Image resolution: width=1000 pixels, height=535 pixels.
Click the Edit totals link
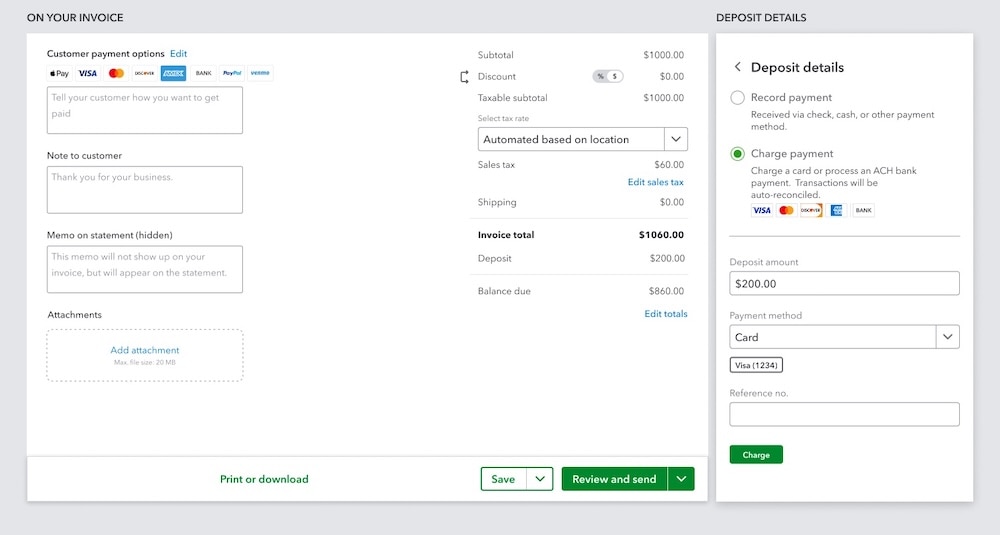click(666, 314)
